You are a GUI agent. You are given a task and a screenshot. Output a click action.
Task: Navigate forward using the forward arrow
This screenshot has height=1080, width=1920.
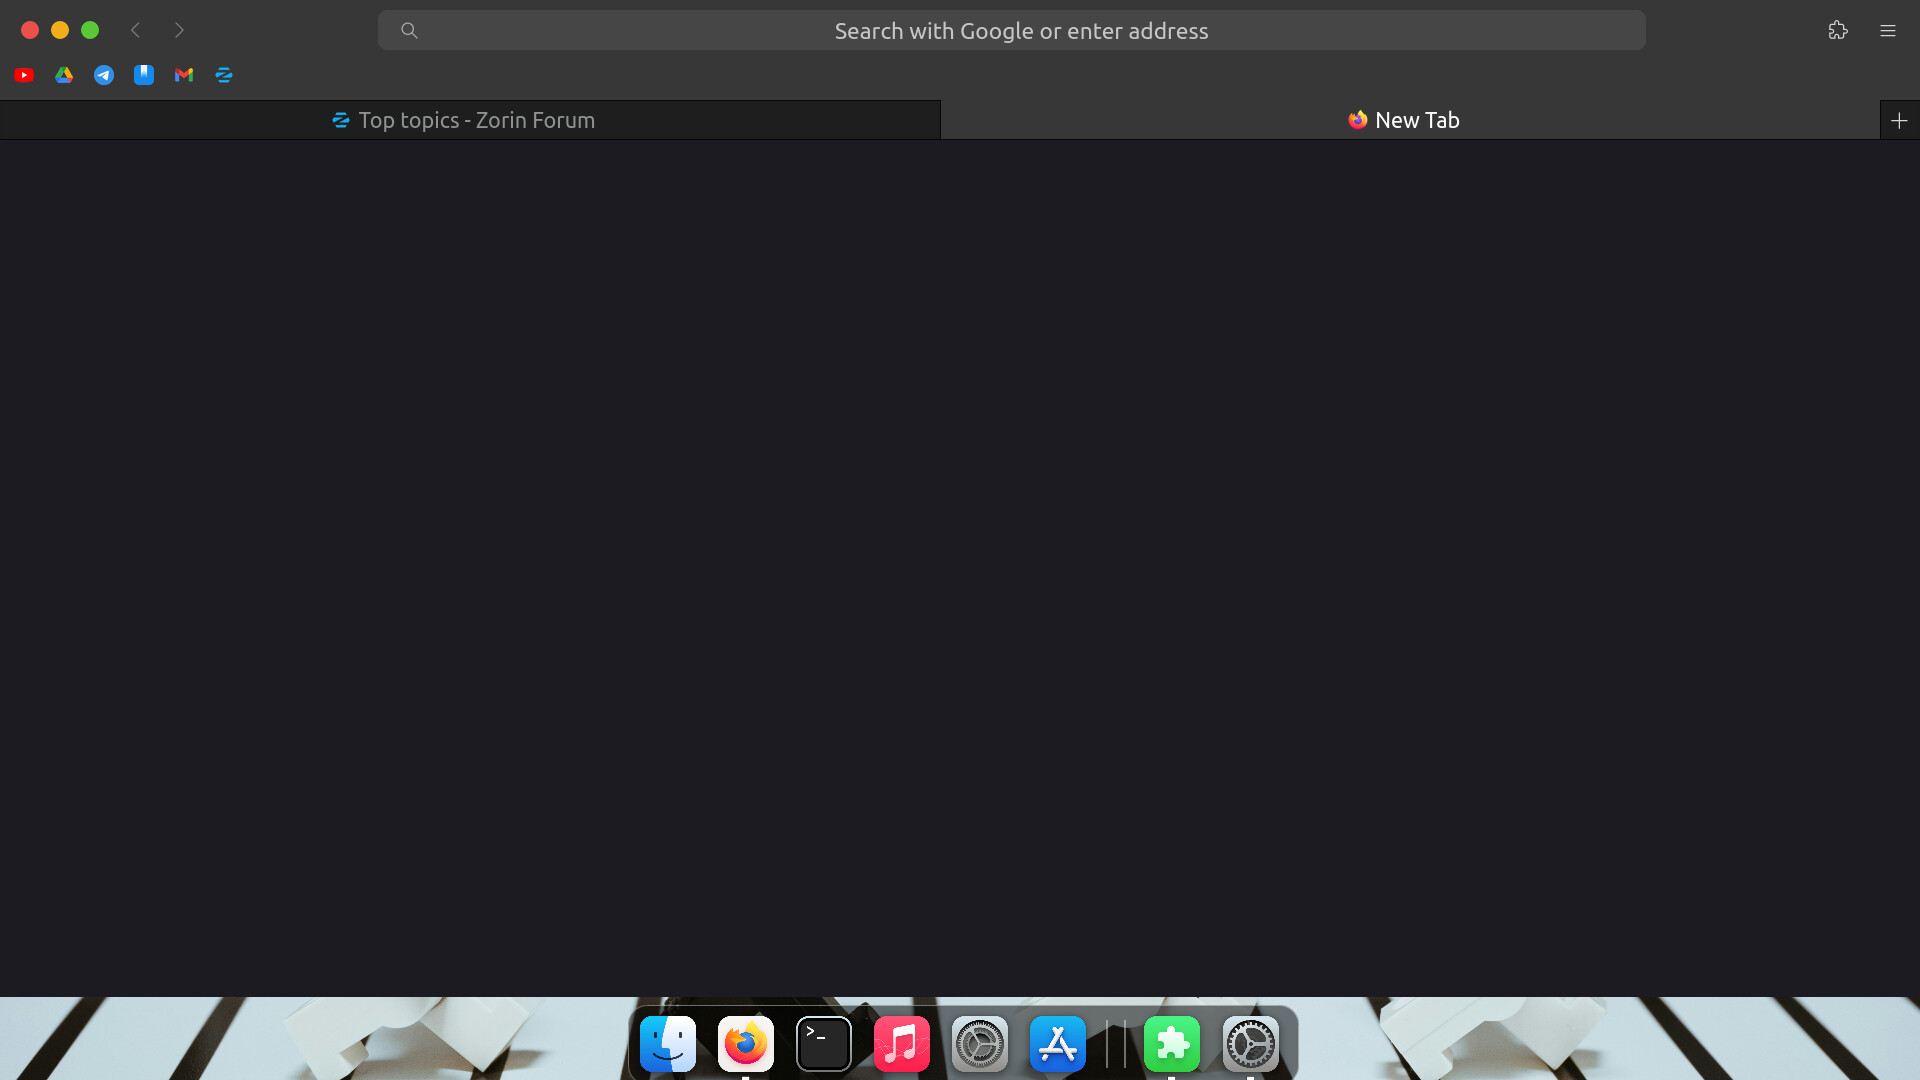[x=180, y=30]
